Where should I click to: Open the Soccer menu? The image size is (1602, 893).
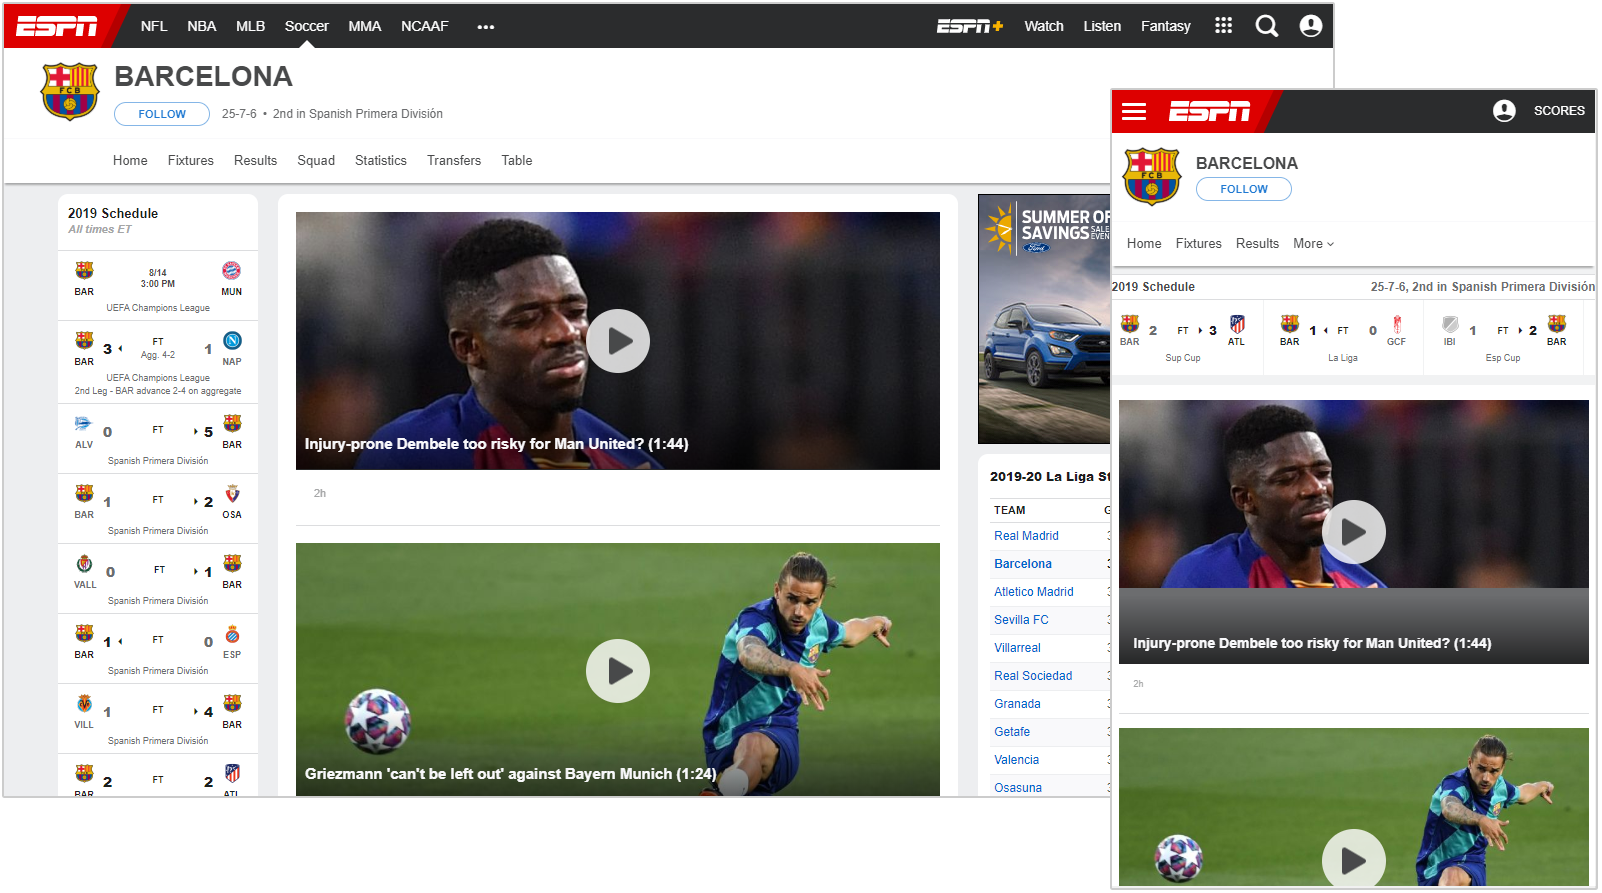[x=307, y=26]
